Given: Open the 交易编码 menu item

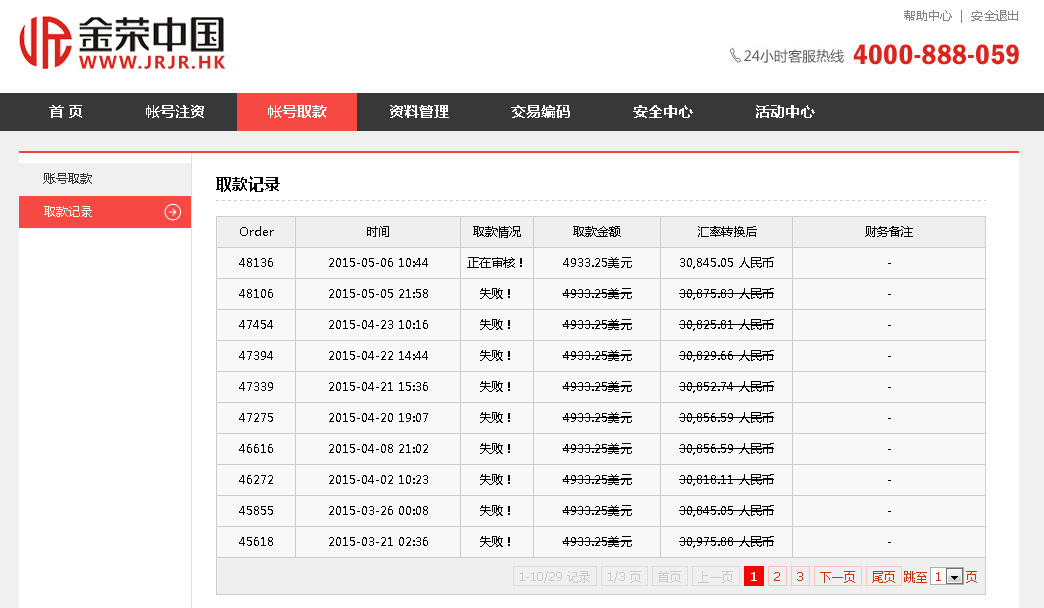Looking at the screenshot, I should click(x=541, y=112).
